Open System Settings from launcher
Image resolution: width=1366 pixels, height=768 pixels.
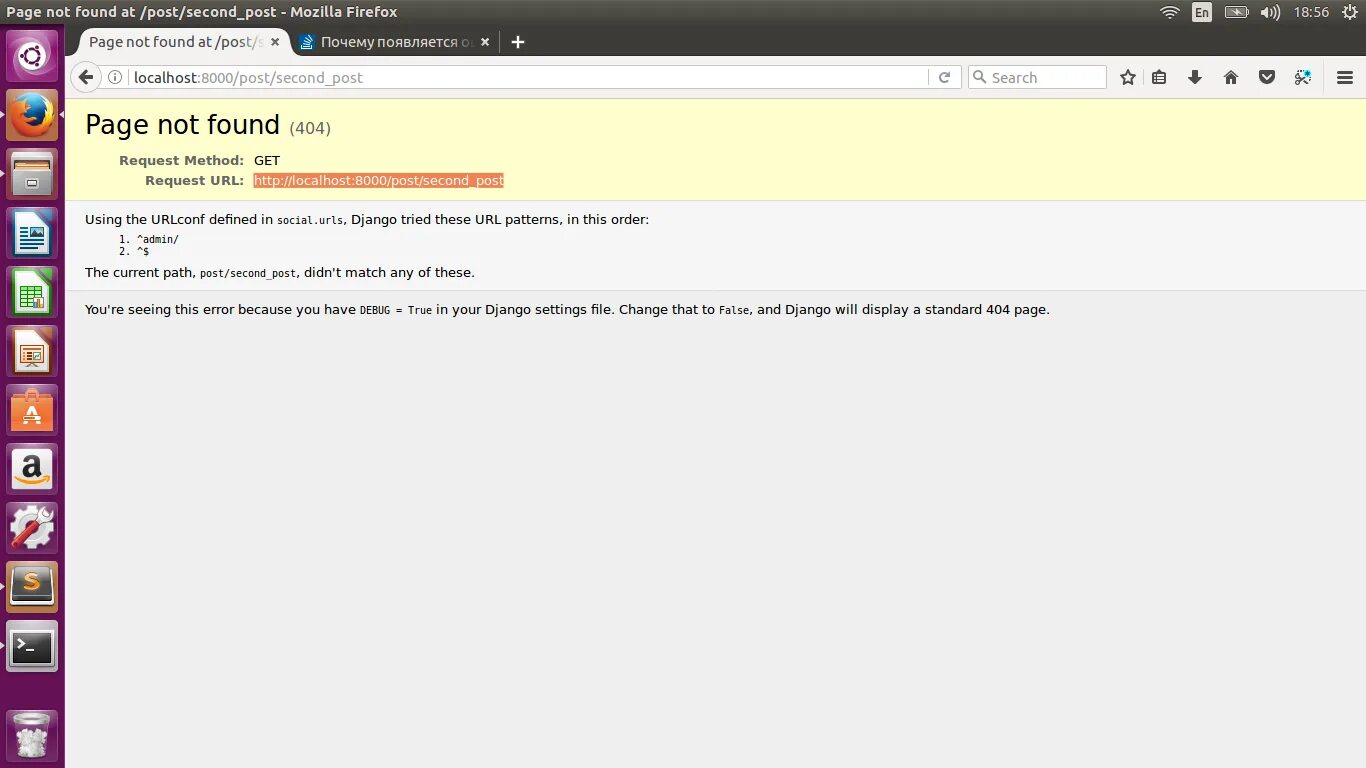32,528
